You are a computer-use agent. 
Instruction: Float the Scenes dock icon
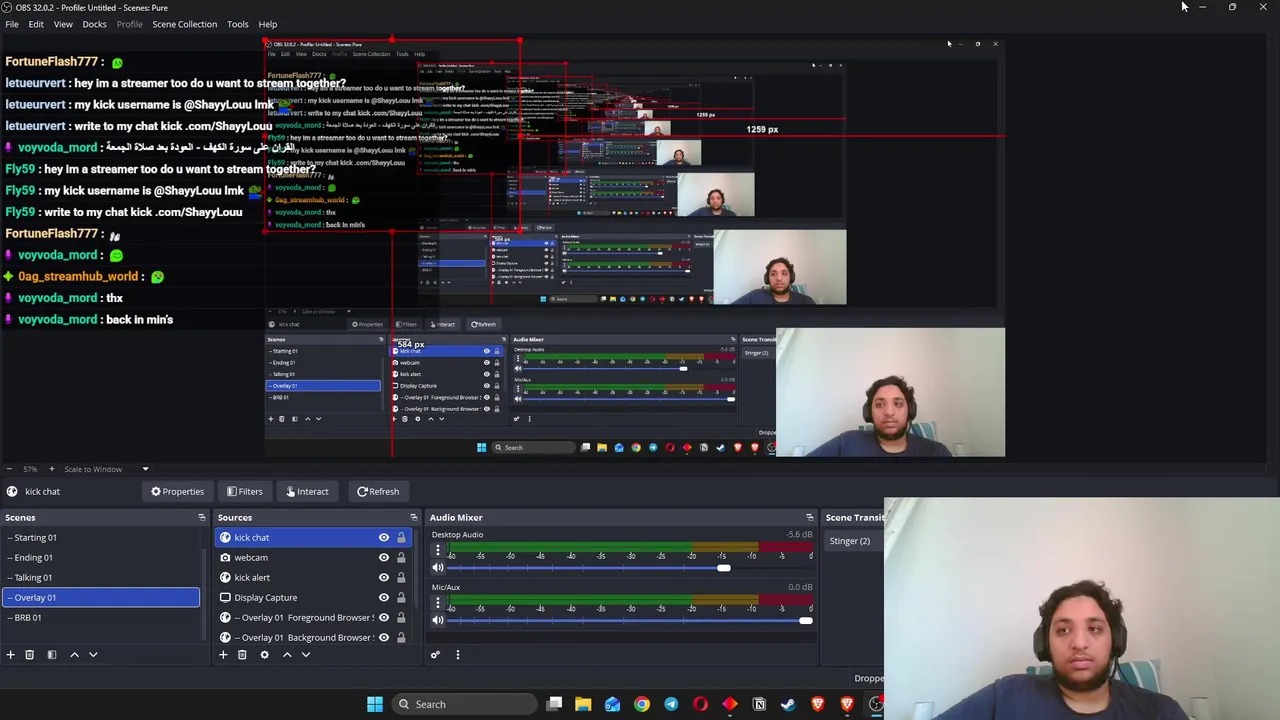pyautogui.click(x=202, y=517)
